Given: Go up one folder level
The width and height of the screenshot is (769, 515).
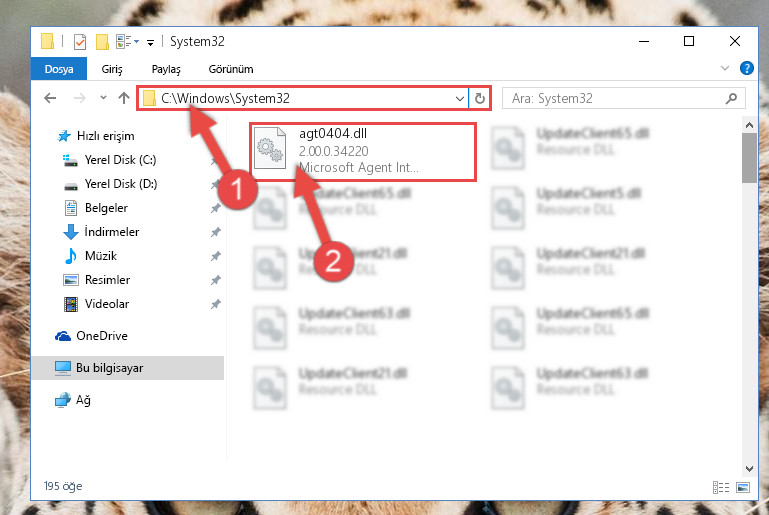Looking at the screenshot, I should pyautogui.click(x=124, y=98).
